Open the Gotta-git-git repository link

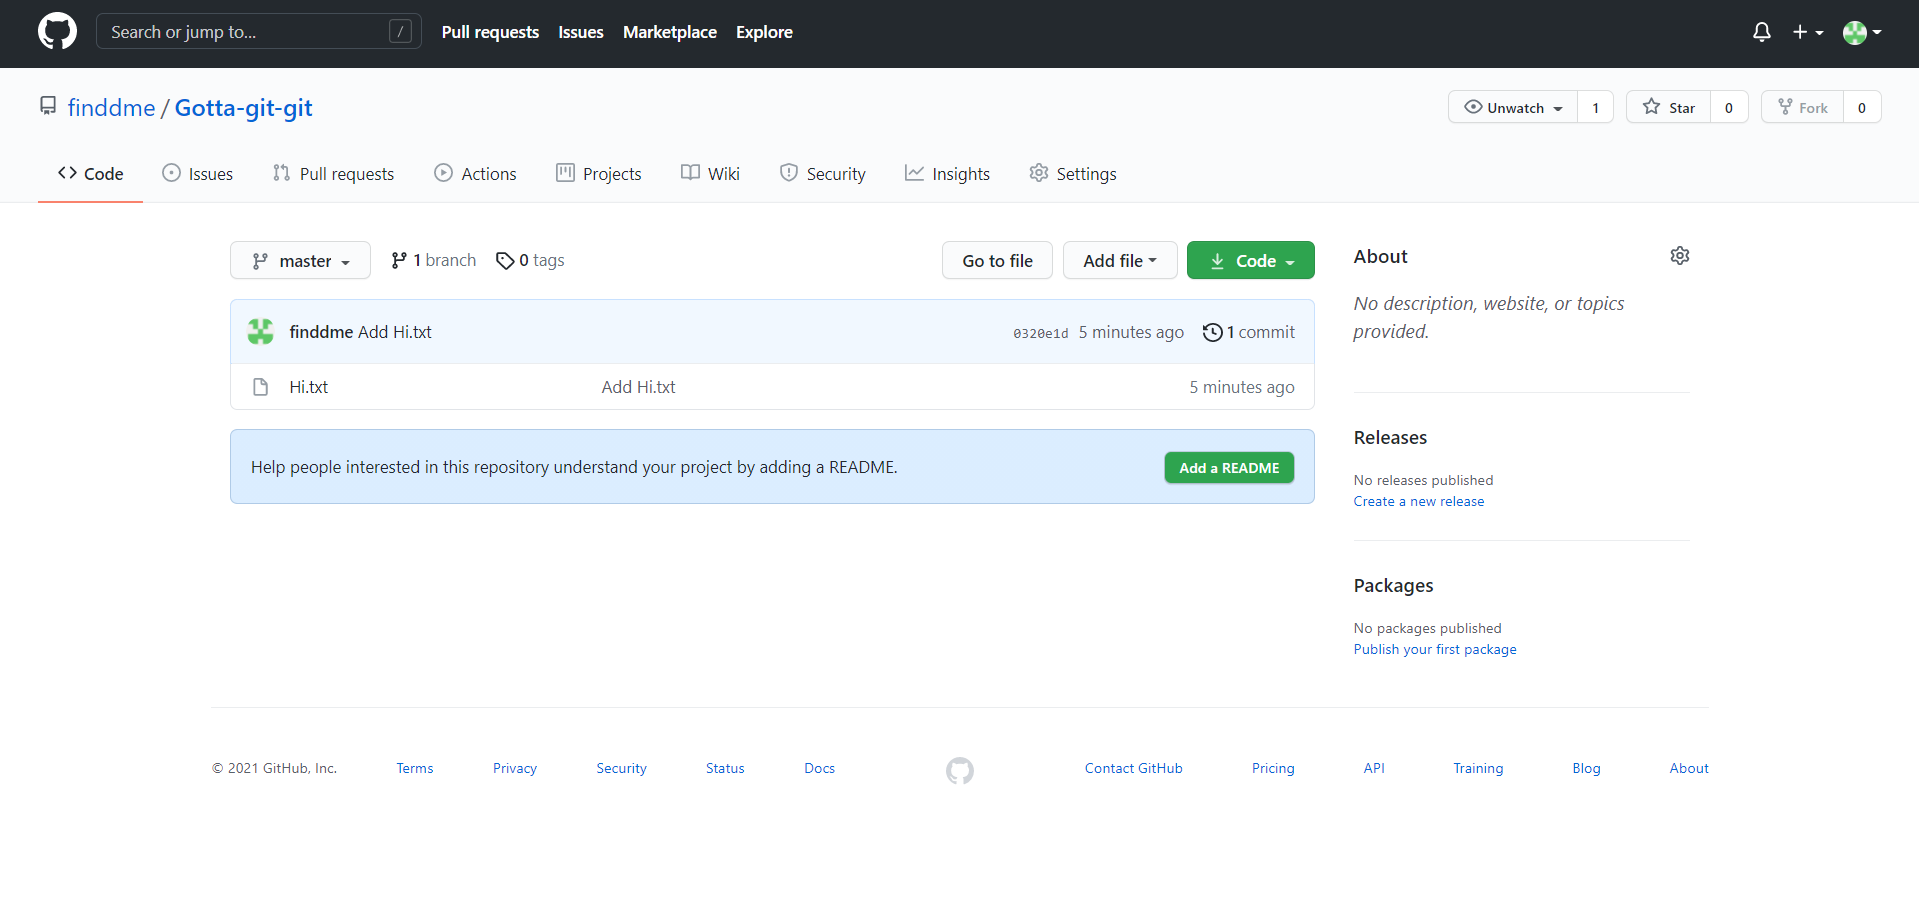point(243,107)
